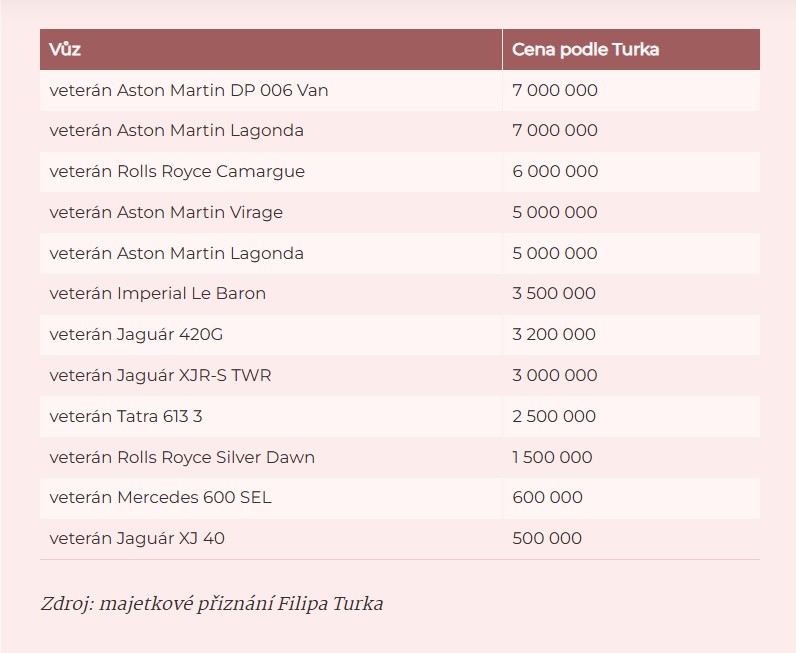Select the Mercedes 600 SEL entry
The height and width of the screenshot is (653, 796).
(x=160, y=497)
